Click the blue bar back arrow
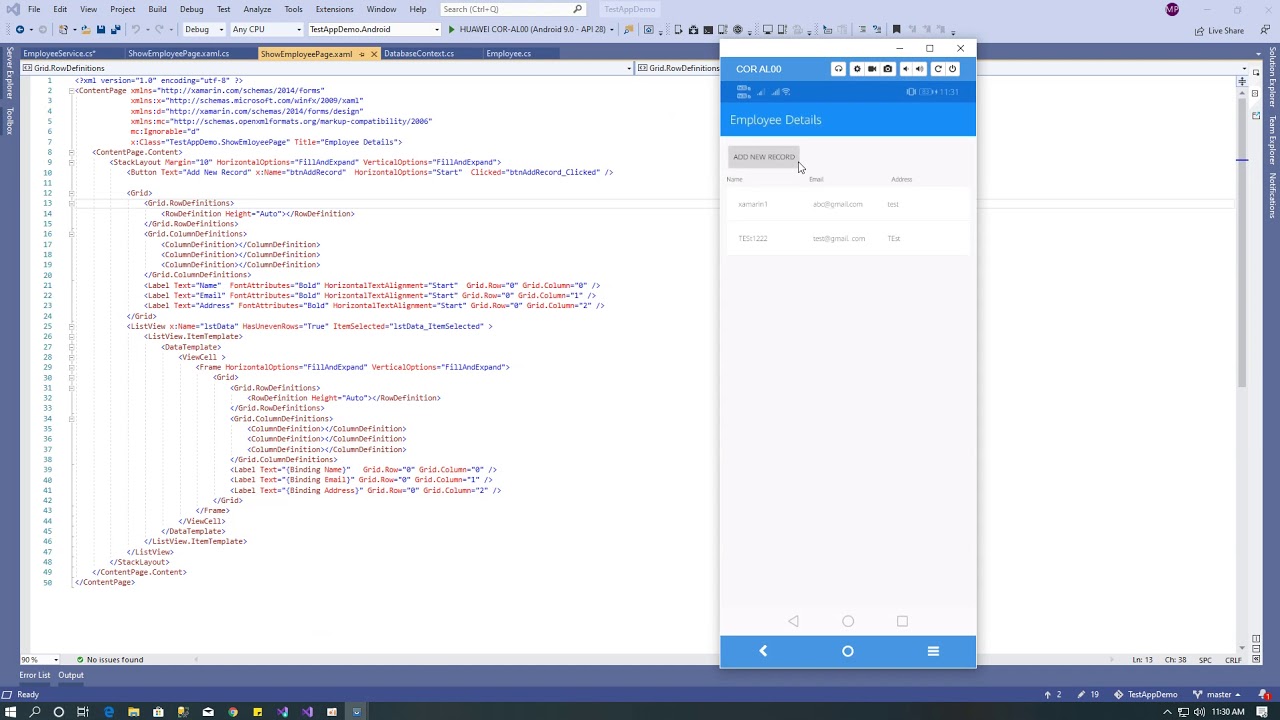The image size is (1280, 720). (763, 651)
